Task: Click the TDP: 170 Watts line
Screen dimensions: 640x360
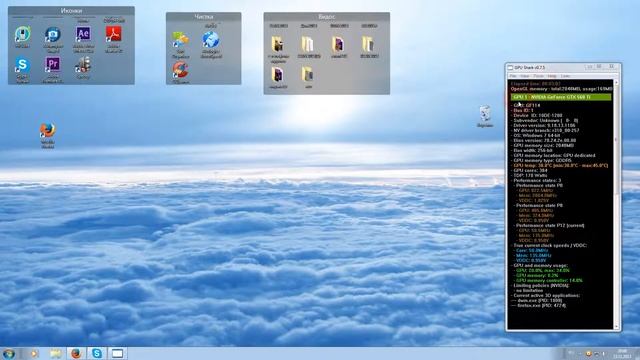Action: point(530,176)
